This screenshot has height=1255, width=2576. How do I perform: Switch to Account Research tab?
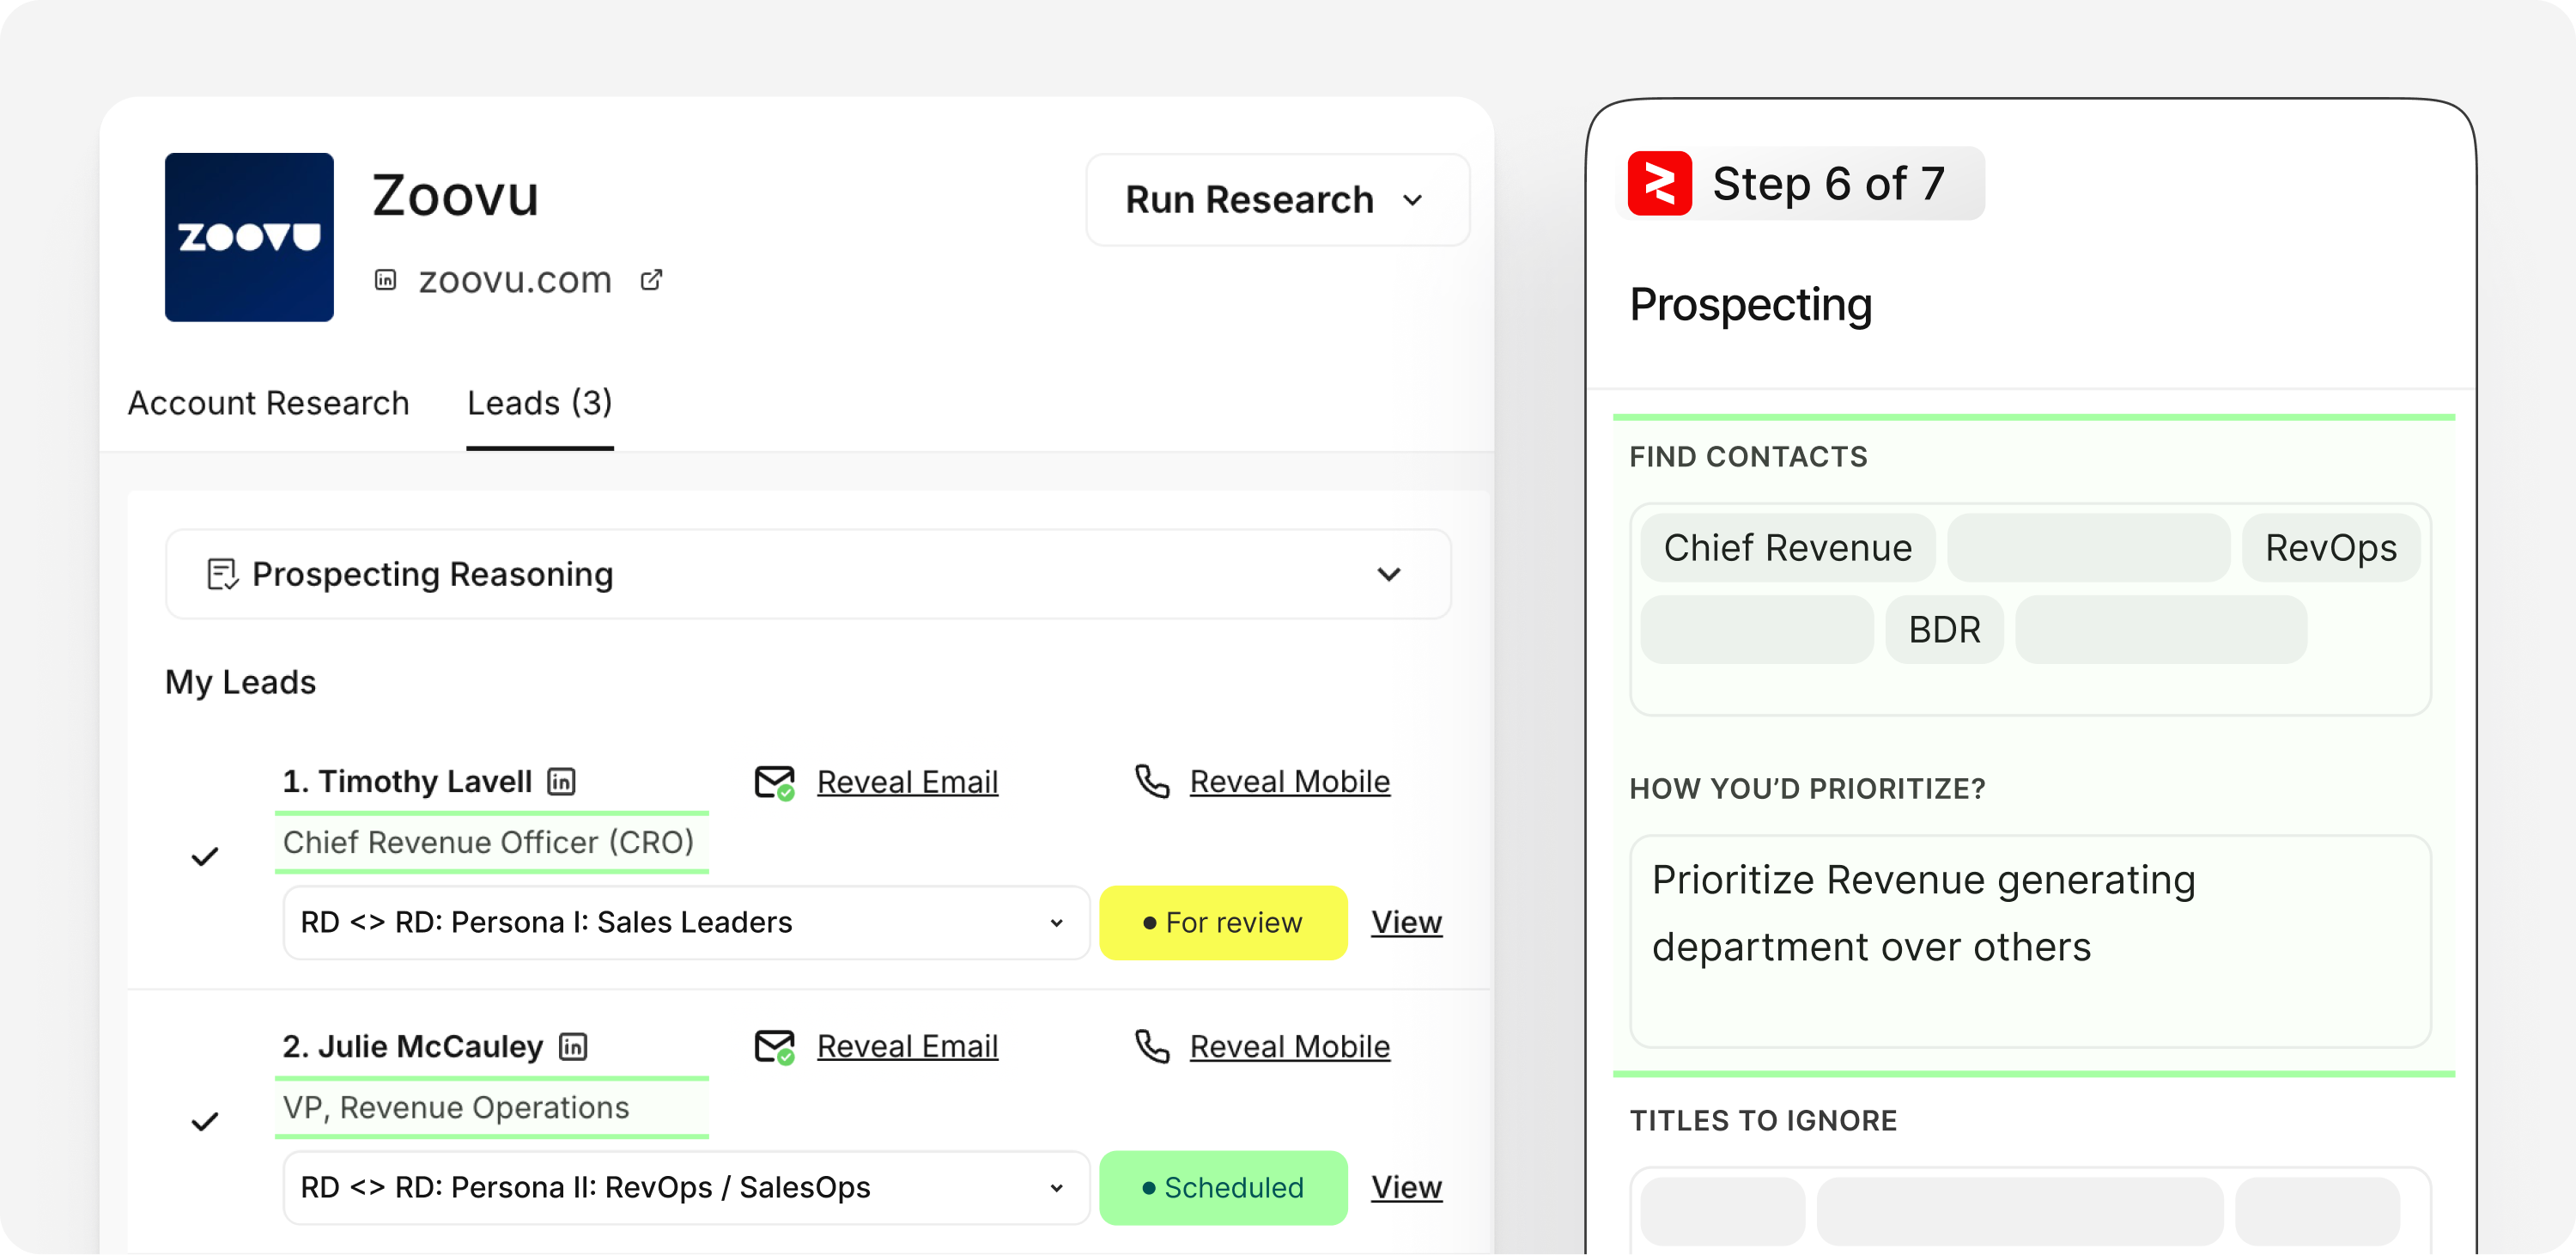point(268,403)
